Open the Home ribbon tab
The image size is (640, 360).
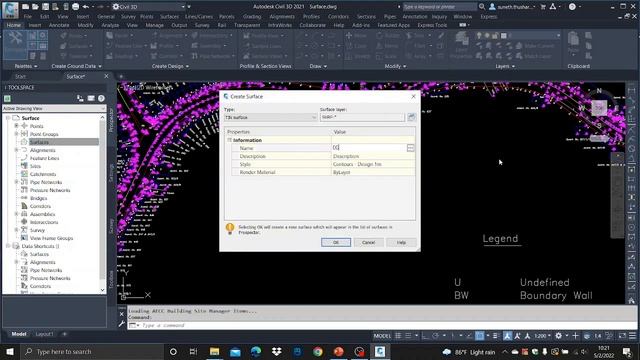(13, 25)
